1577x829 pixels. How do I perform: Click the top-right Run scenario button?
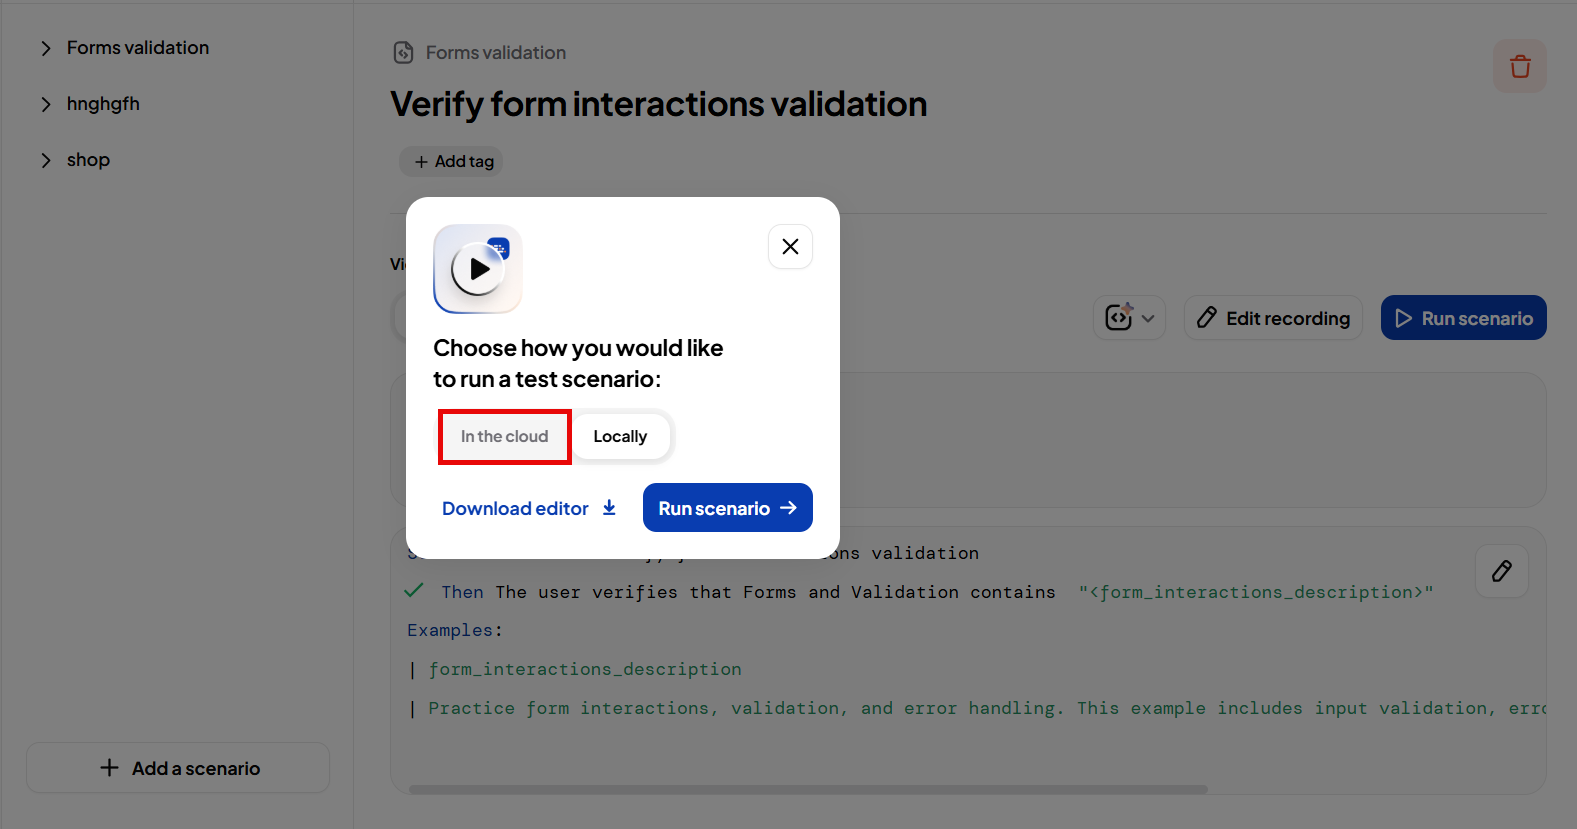pyautogui.click(x=1464, y=318)
